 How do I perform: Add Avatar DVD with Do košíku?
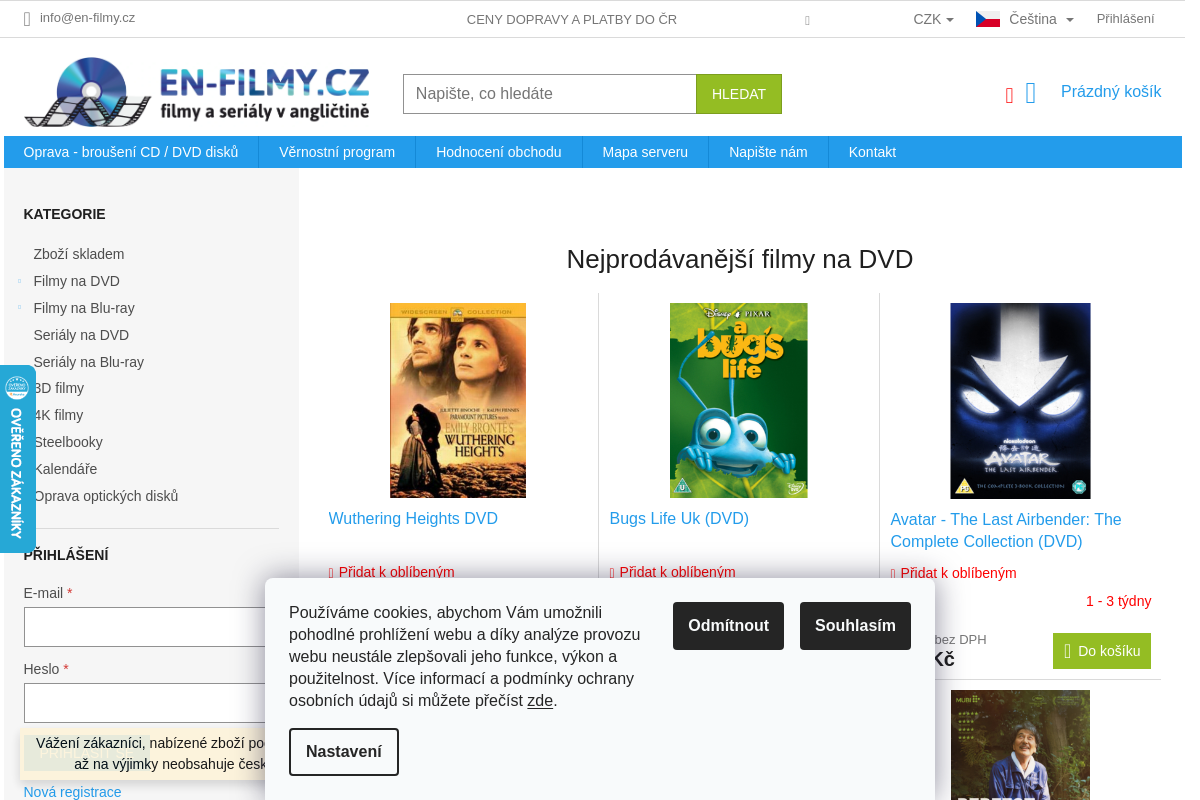pyautogui.click(x=1102, y=651)
